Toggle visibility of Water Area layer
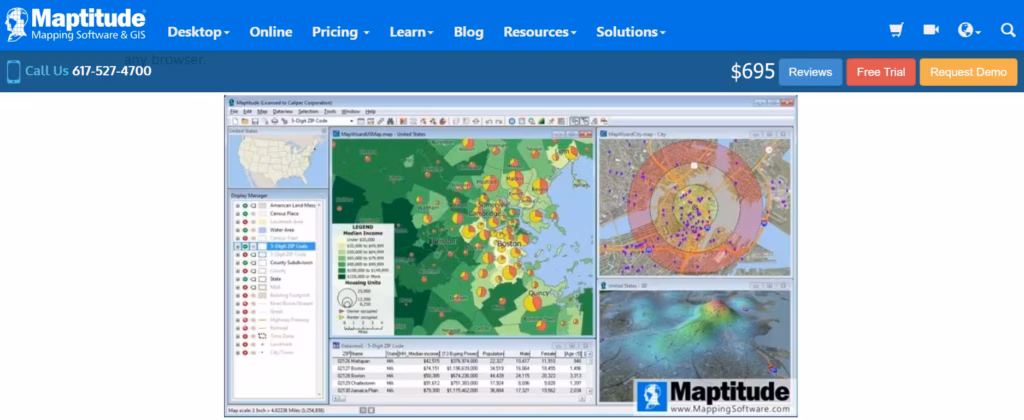The image size is (1024, 420). point(245,230)
